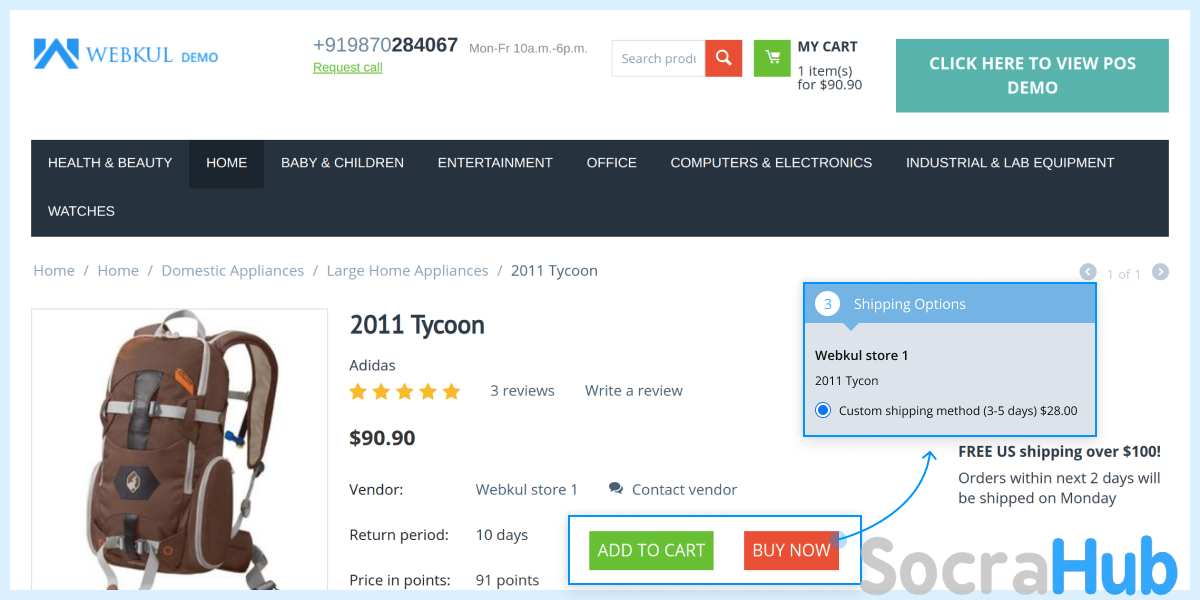Viewport: 1200px width, 600px height.
Task: Click the phone number +919870284067
Action: (x=385, y=45)
